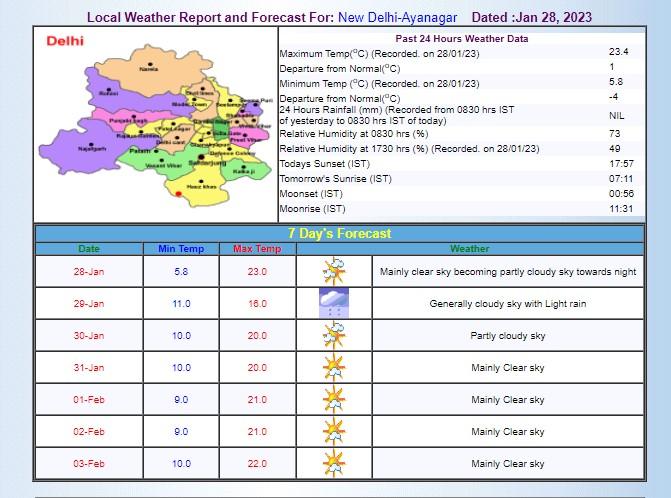Screen dimensions: 671x498
Task: Click the 29-Jan cloudy rain icon
Action: pyautogui.click(x=332, y=304)
